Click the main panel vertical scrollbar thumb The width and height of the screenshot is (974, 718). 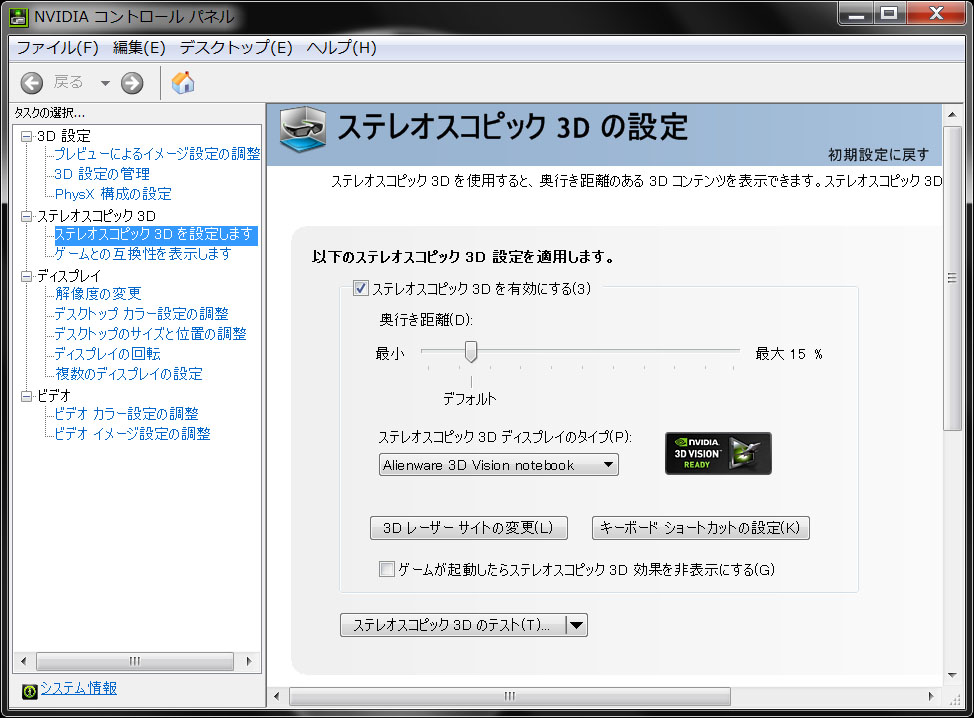pyautogui.click(x=952, y=278)
